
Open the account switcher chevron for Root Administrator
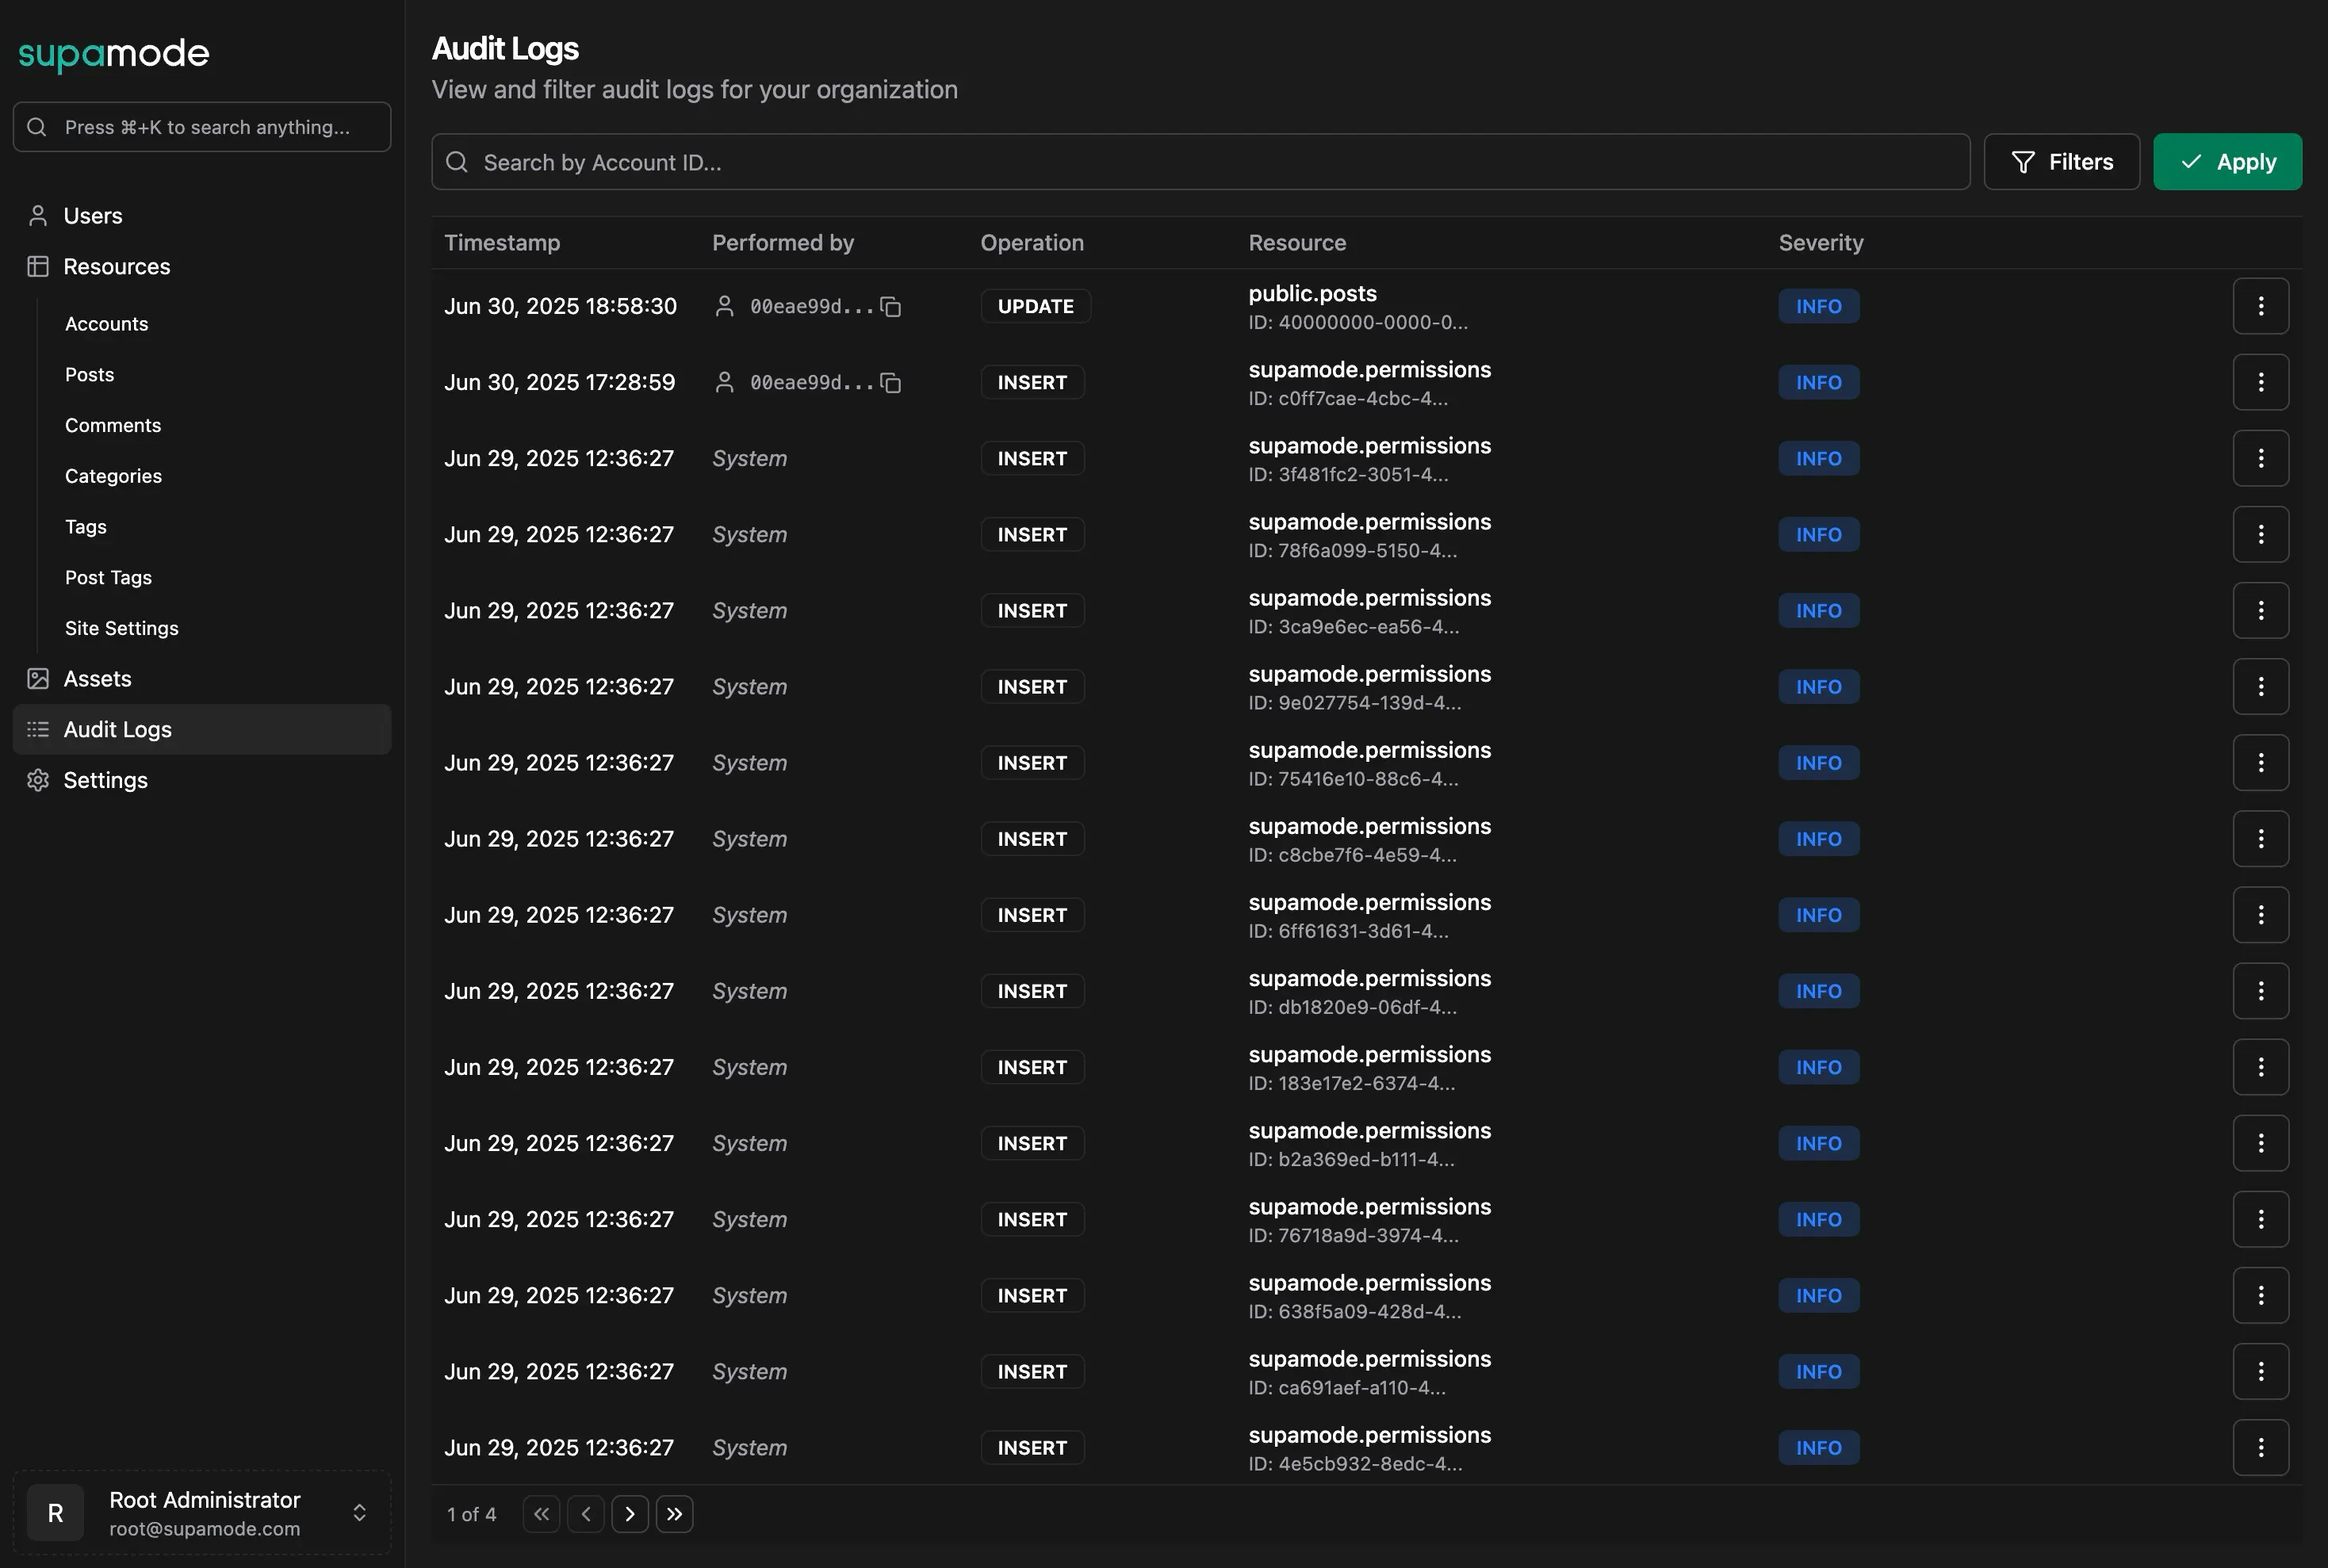[360, 1513]
